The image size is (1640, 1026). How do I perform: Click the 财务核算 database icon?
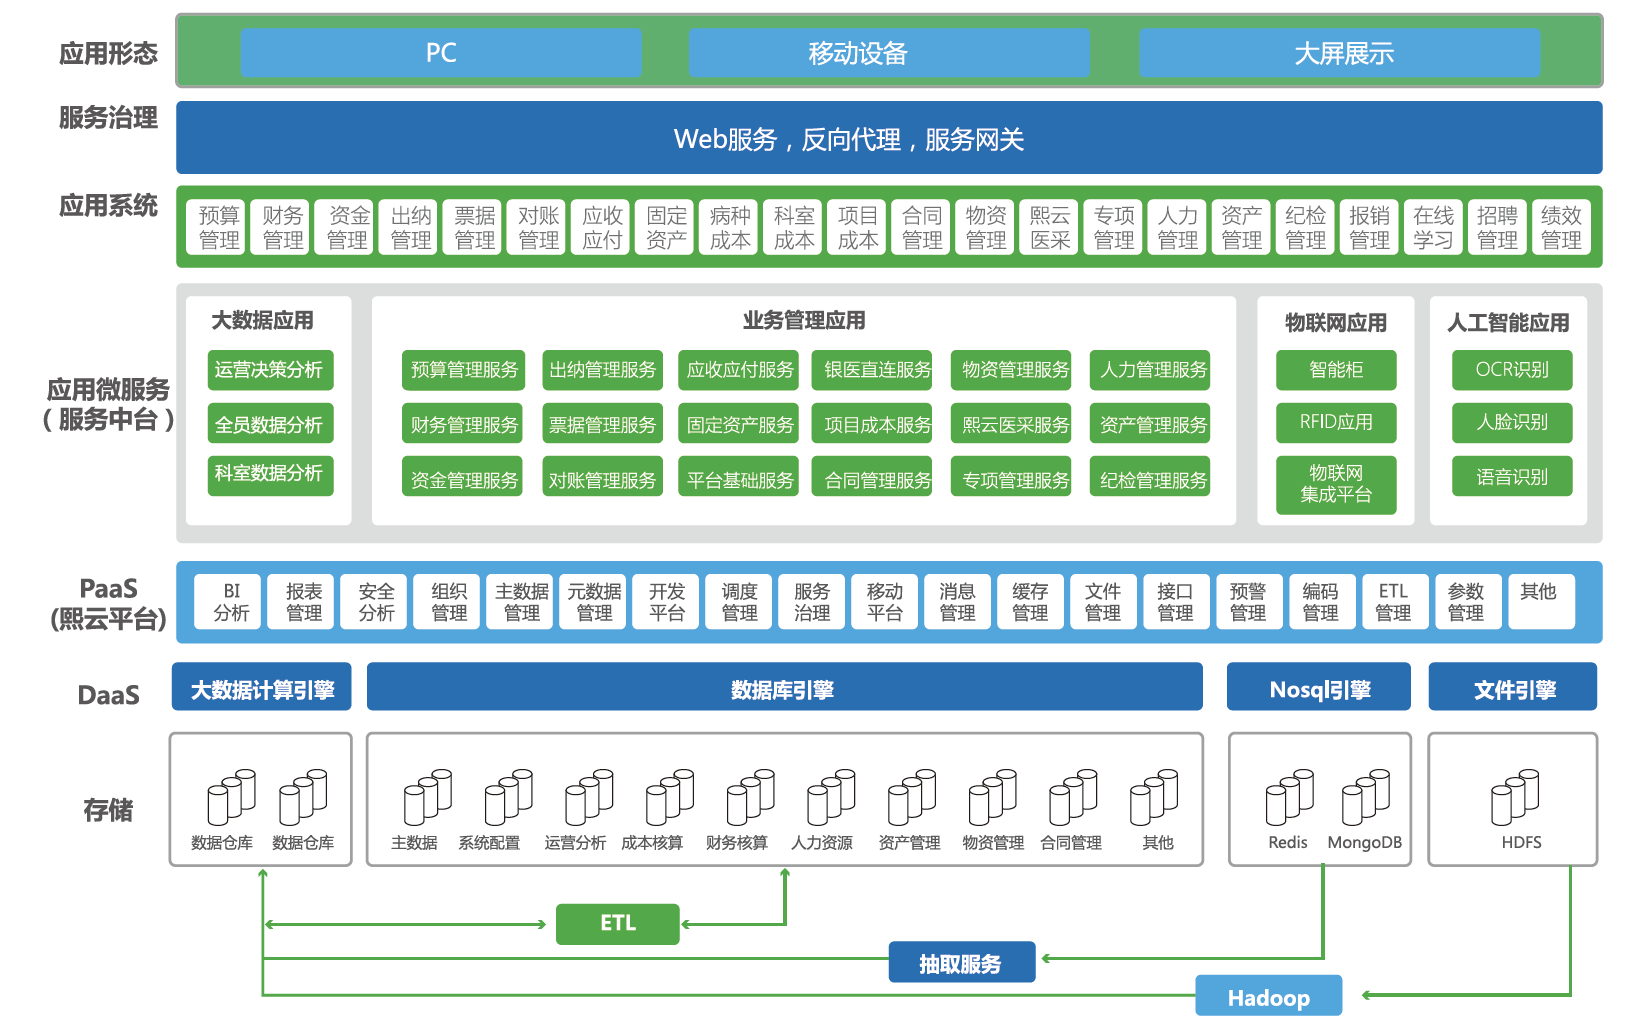coord(751,797)
